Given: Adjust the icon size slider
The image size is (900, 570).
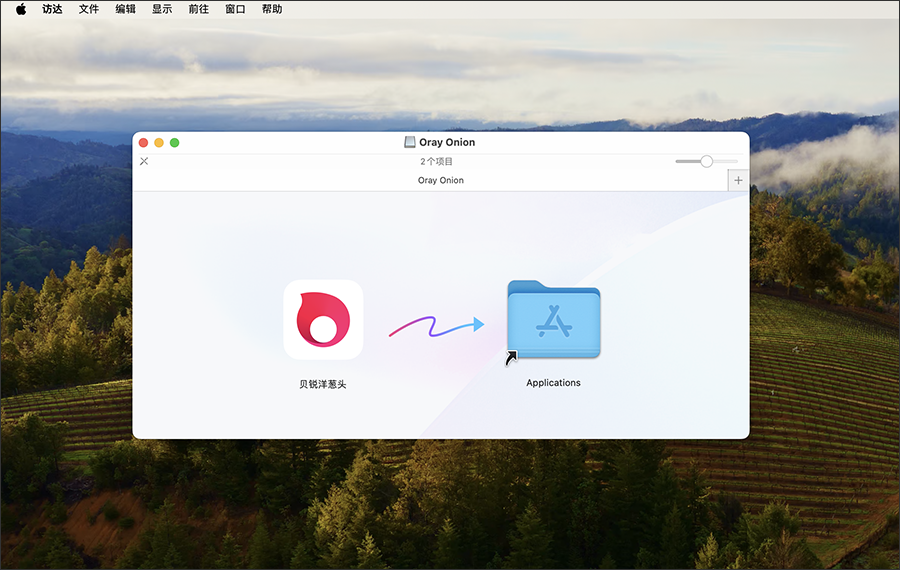Looking at the screenshot, I should [x=707, y=161].
